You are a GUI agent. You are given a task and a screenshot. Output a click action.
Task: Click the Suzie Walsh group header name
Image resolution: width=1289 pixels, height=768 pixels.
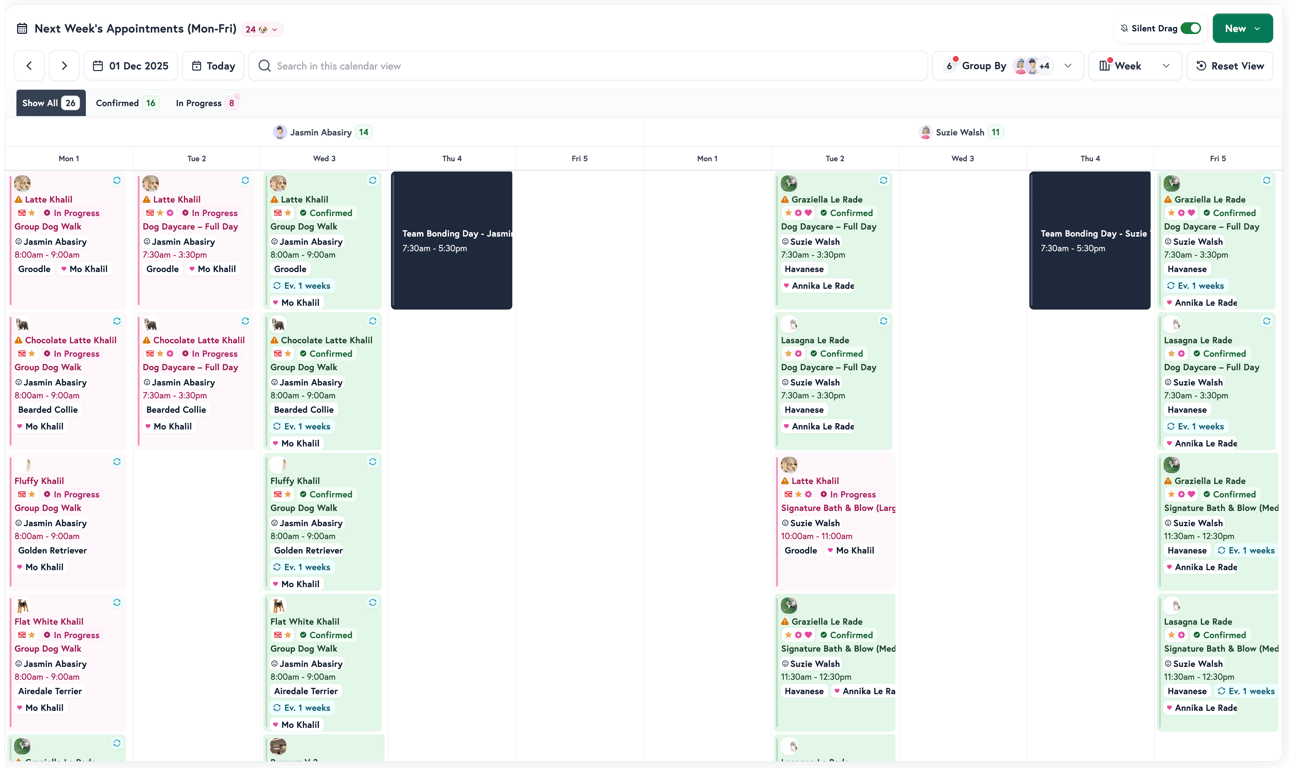click(x=960, y=132)
